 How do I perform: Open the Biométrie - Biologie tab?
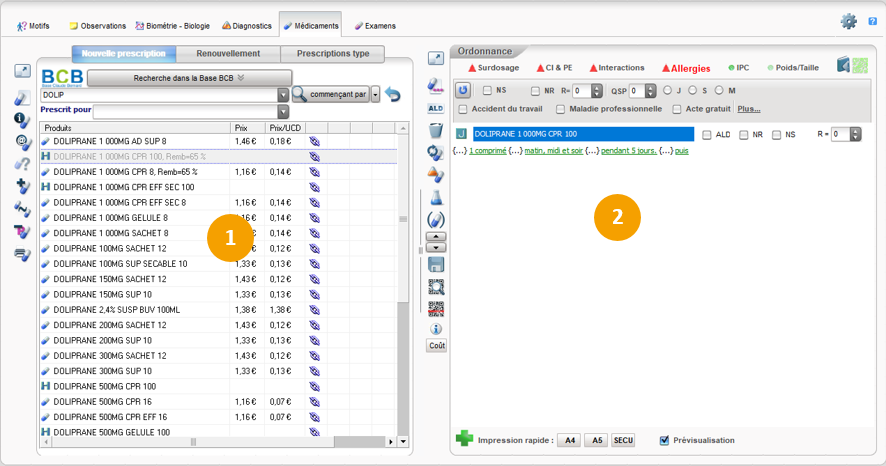172,26
